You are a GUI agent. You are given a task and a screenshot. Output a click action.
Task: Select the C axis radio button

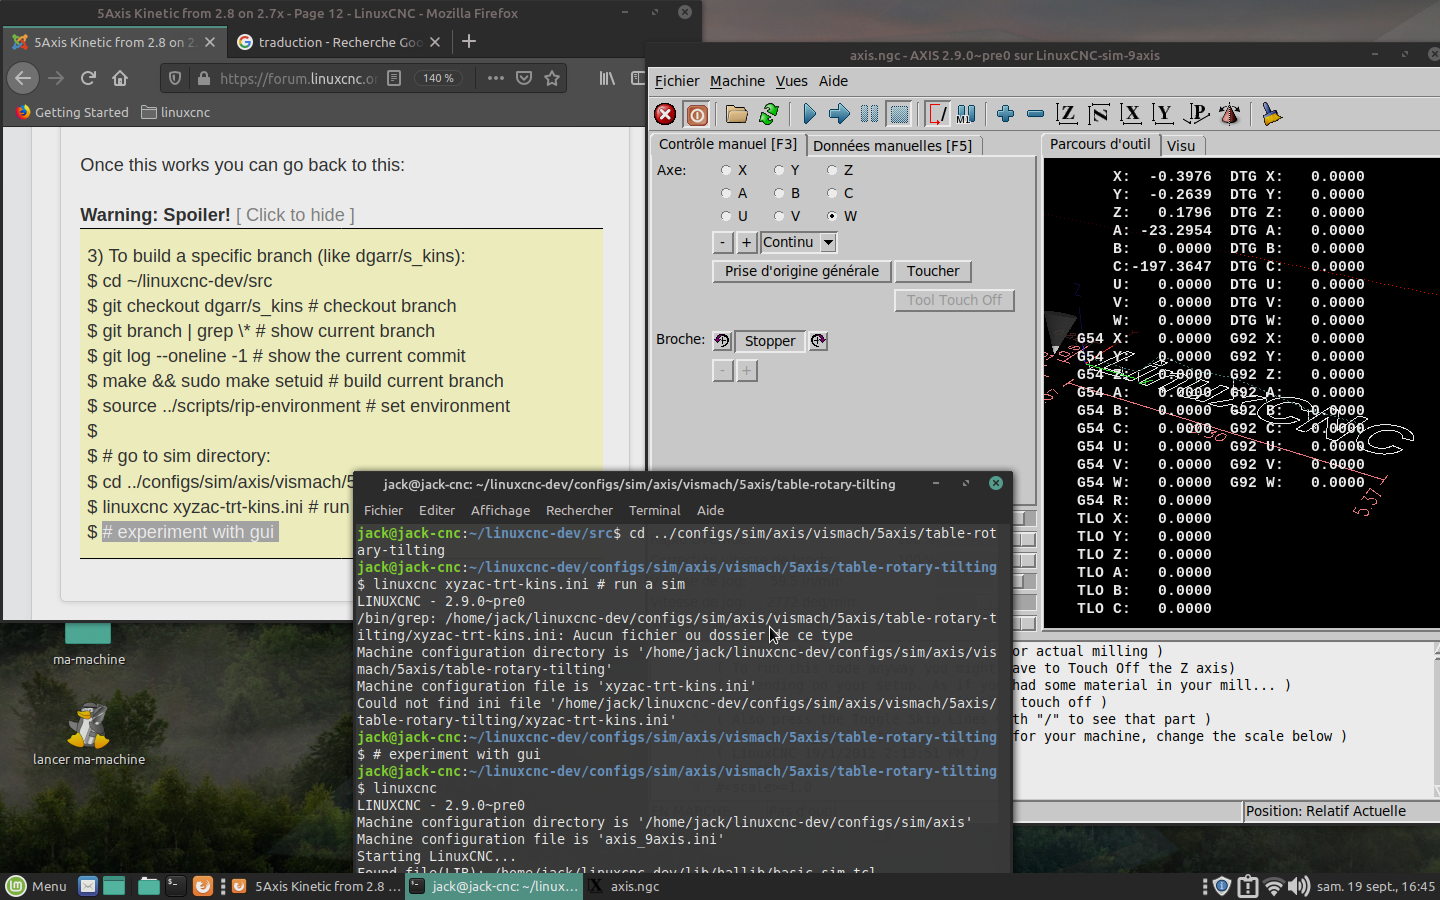coord(832,193)
